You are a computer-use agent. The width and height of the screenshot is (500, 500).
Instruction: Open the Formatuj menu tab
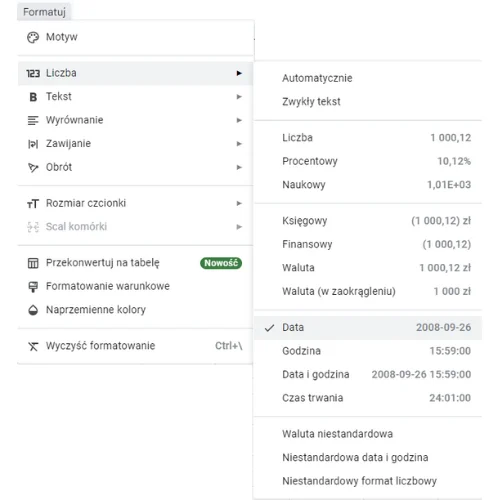44,12
